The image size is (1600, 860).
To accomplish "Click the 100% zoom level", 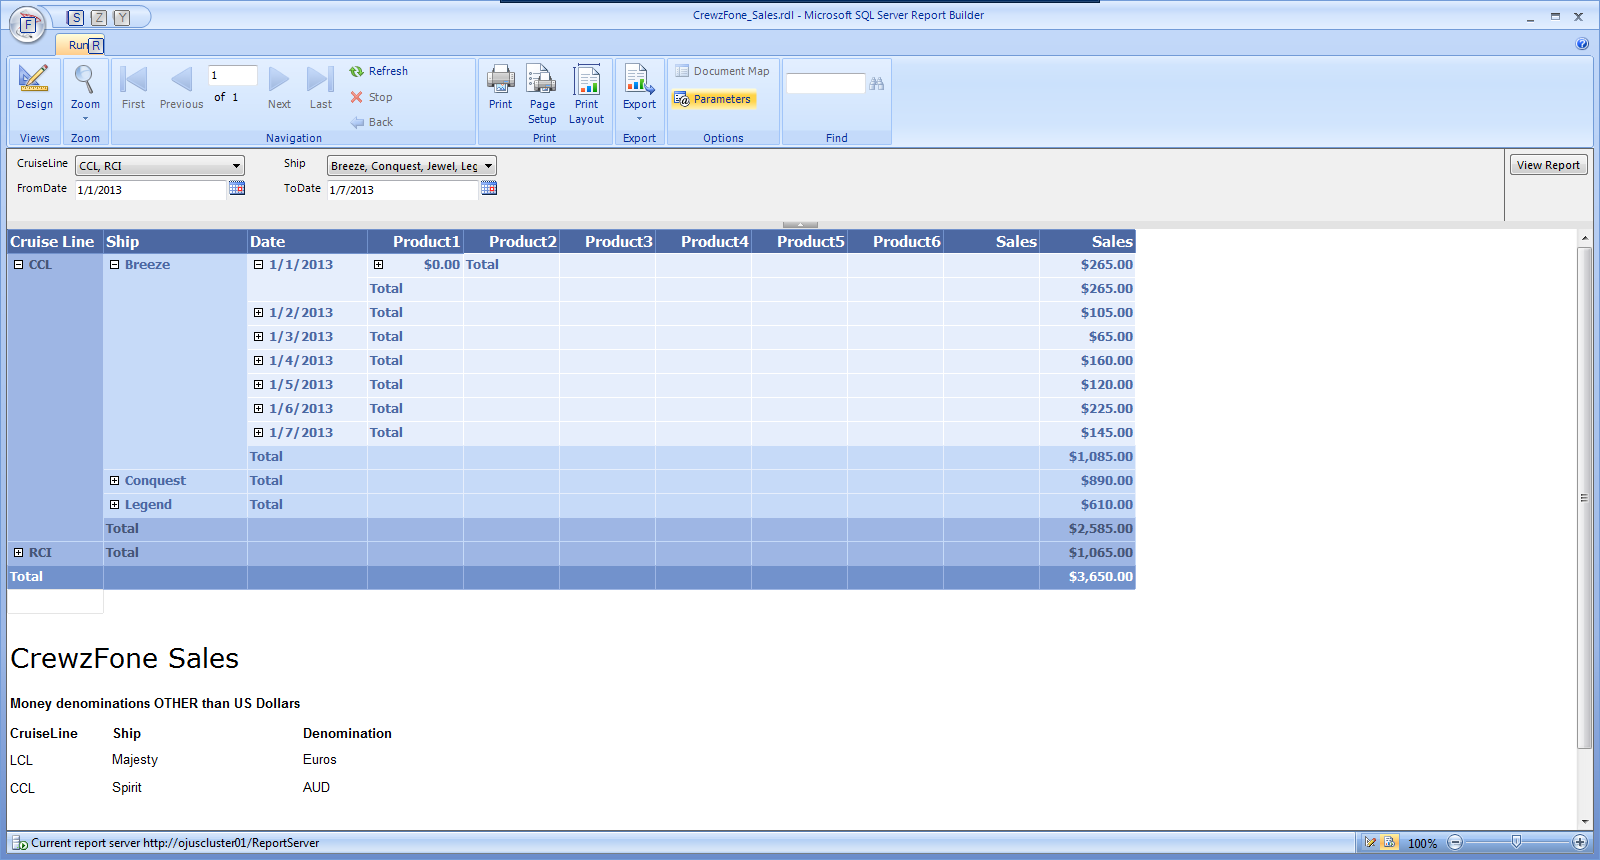I will coord(1422,843).
